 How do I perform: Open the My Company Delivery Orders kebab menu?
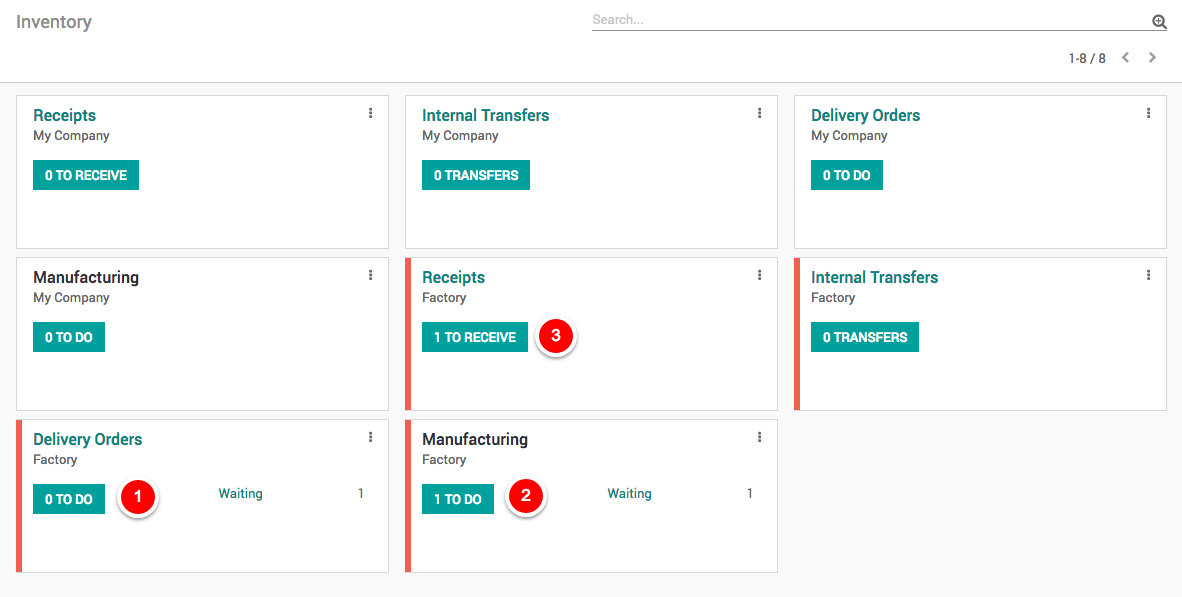1148,113
